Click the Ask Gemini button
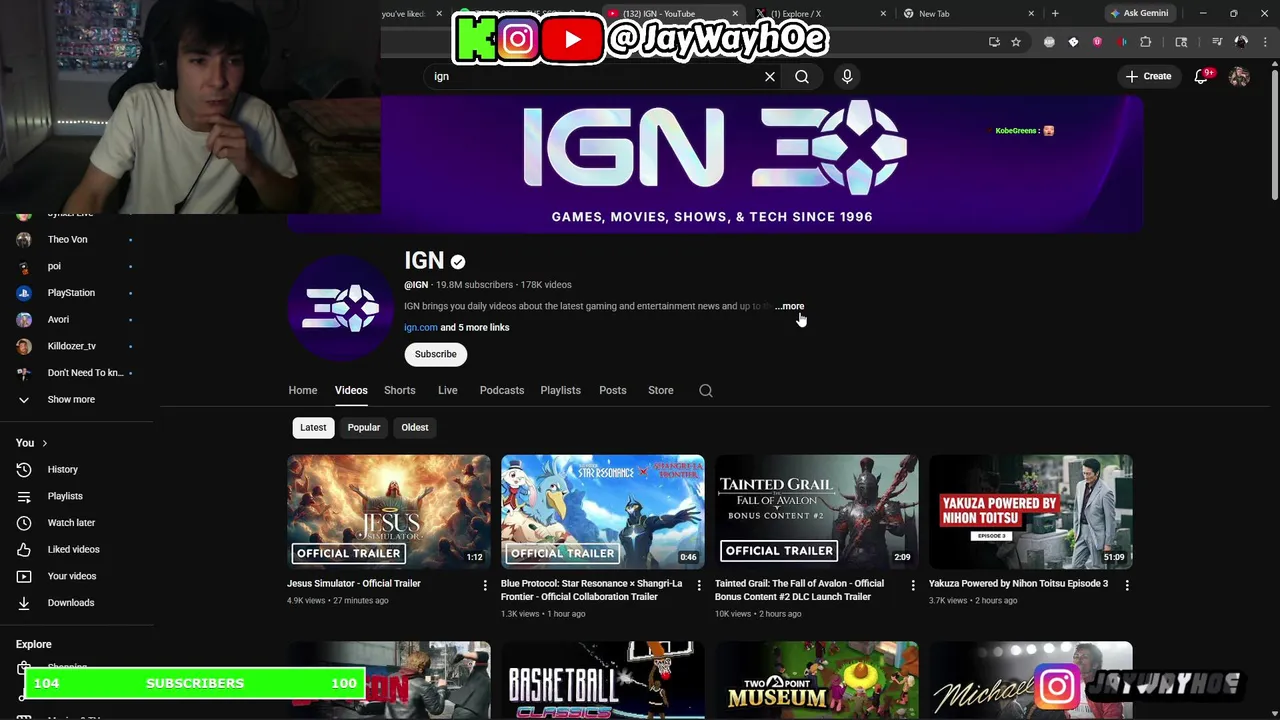The width and height of the screenshot is (1280, 720). (x=1138, y=14)
